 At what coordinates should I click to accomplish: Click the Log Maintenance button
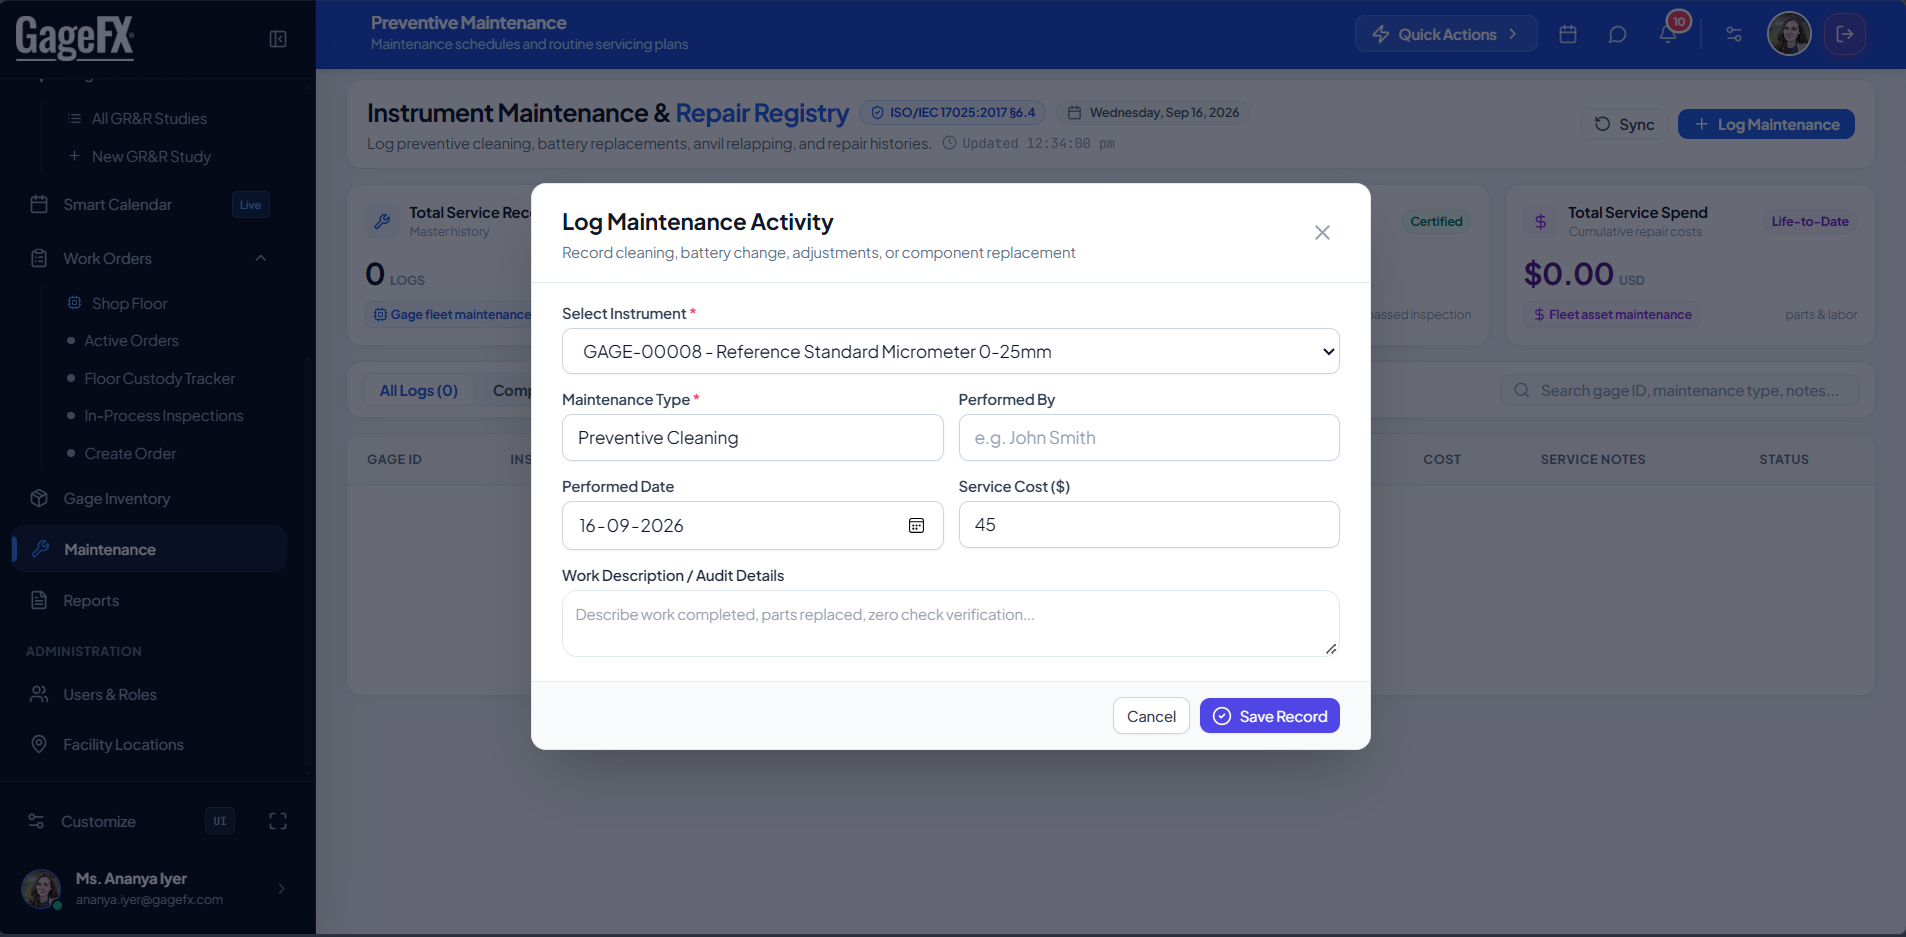(1766, 124)
